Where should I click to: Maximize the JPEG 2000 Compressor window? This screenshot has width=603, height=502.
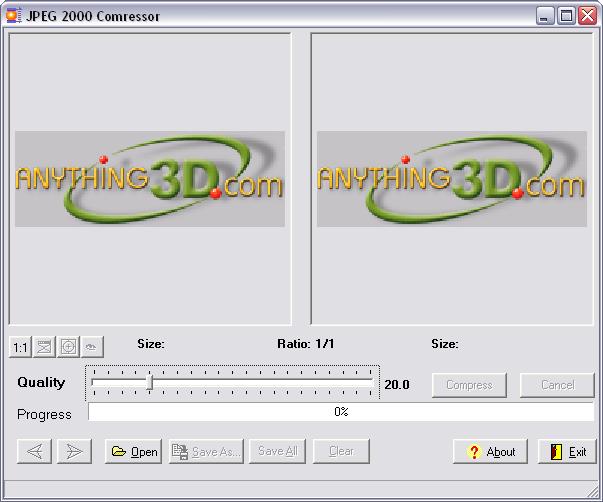pos(566,16)
